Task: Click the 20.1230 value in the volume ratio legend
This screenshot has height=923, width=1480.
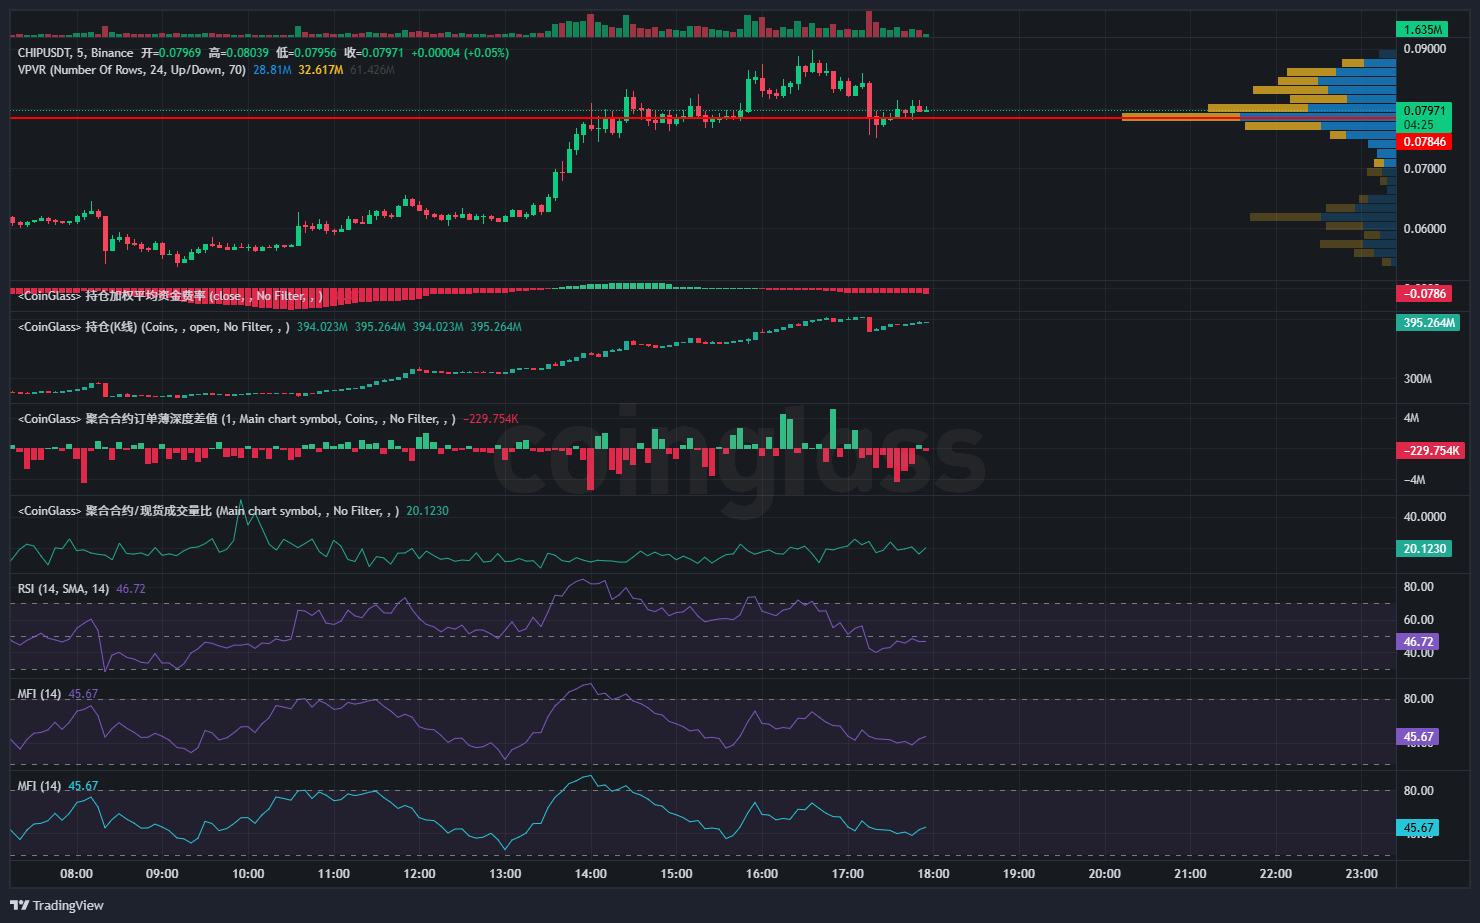Action: (428, 511)
